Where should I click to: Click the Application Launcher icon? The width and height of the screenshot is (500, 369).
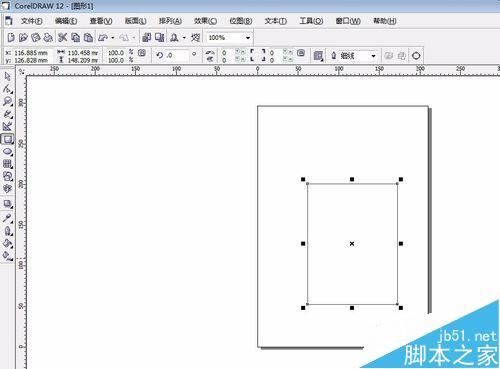[x=174, y=37]
